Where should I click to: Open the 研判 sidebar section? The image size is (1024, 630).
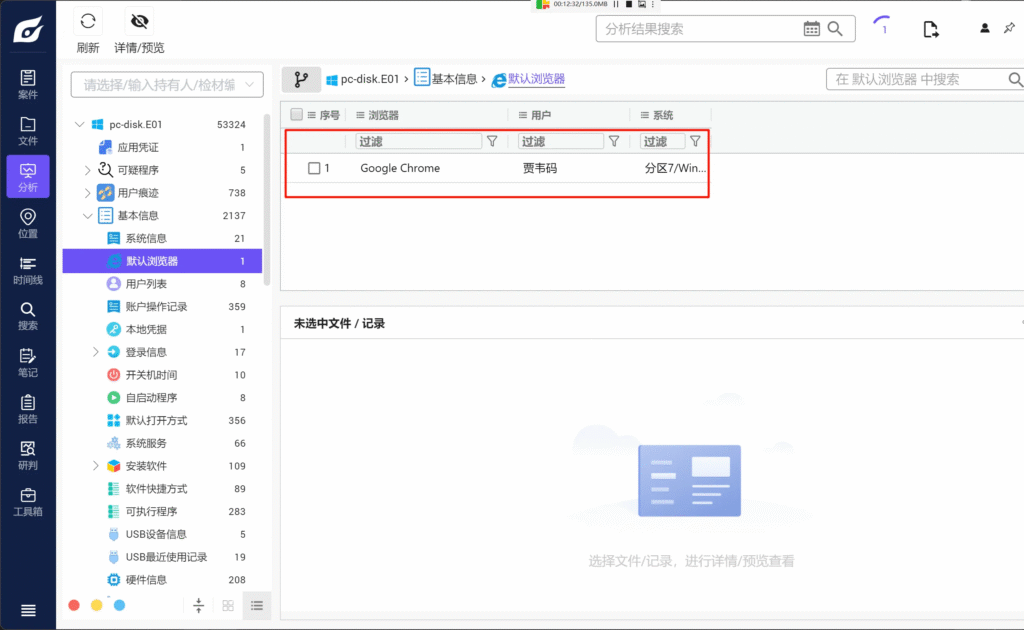pos(27,456)
